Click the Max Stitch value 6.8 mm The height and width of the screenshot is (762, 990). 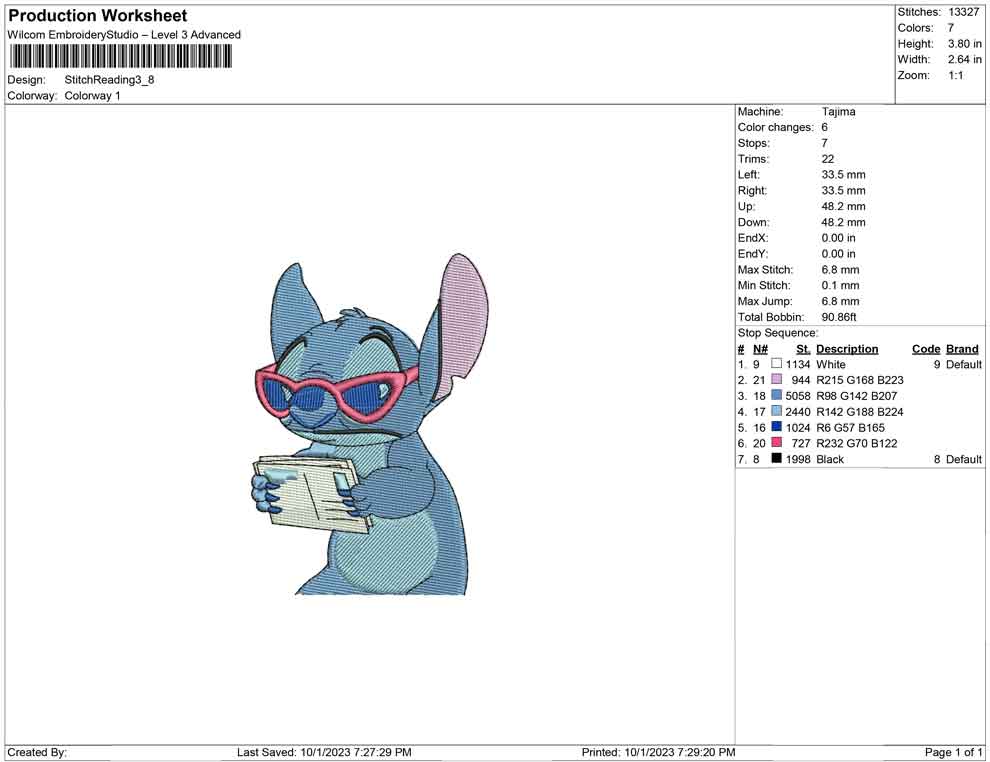click(x=840, y=270)
